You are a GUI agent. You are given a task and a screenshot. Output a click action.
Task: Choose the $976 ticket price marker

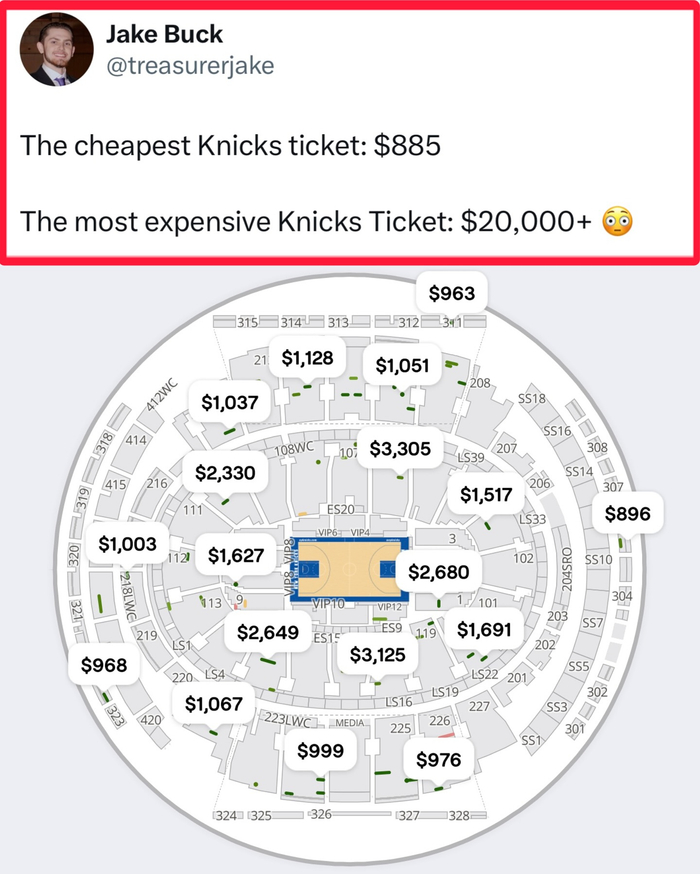tap(438, 760)
